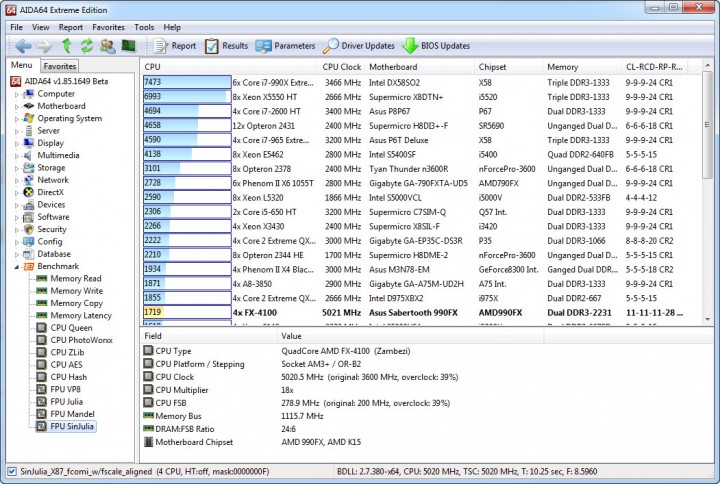Expand the Computer tree node
This screenshot has width=720, height=484.
[x=17, y=94]
